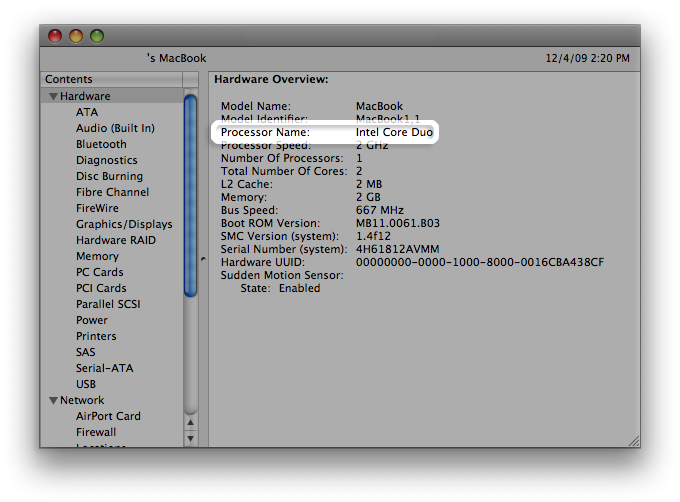Click the date 12/4/09 2:20 PM
680x502 pixels.
(x=587, y=59)
